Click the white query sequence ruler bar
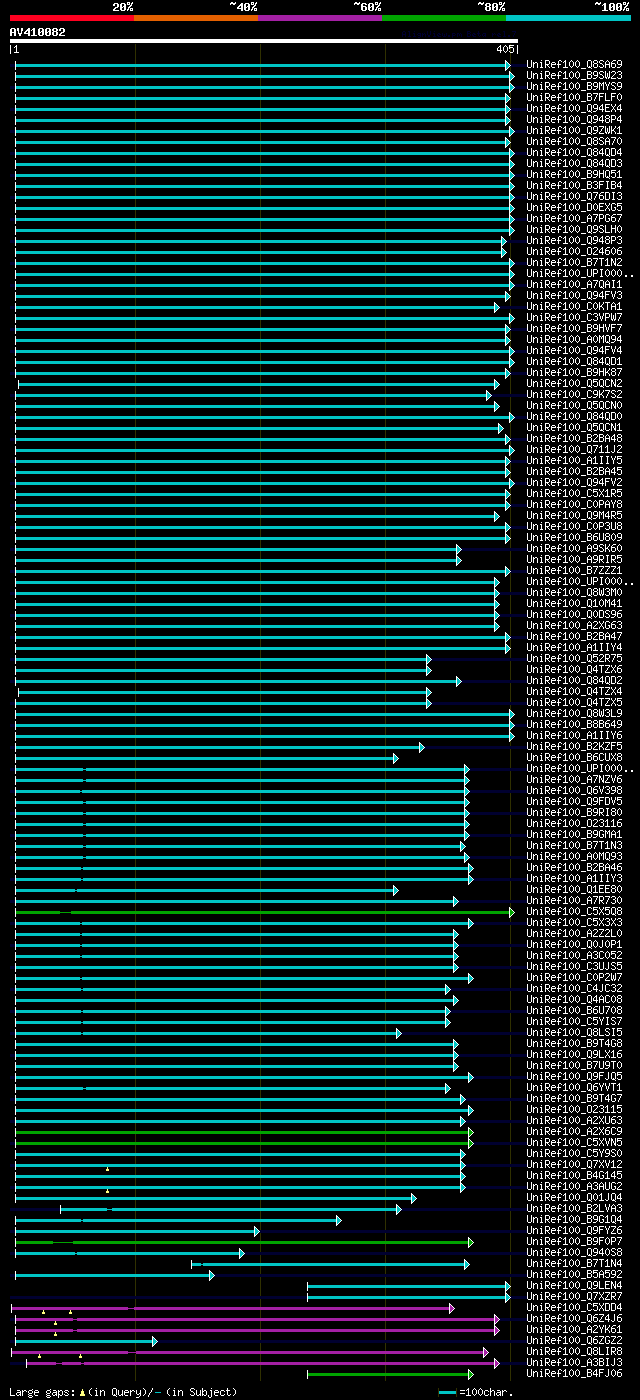The height and width of the screenshot is (1400, 640). (x=264, y=41)
